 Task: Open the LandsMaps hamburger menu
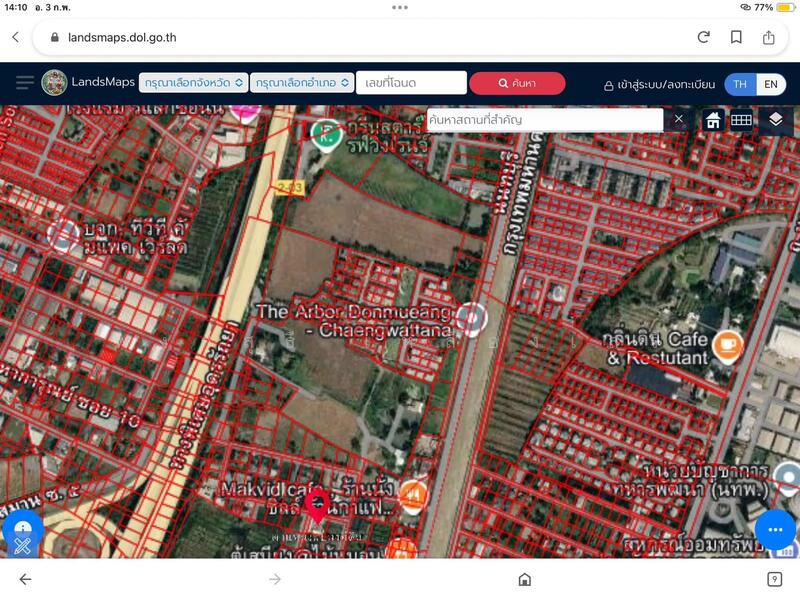pyautogui.click(x=22, y=83)
